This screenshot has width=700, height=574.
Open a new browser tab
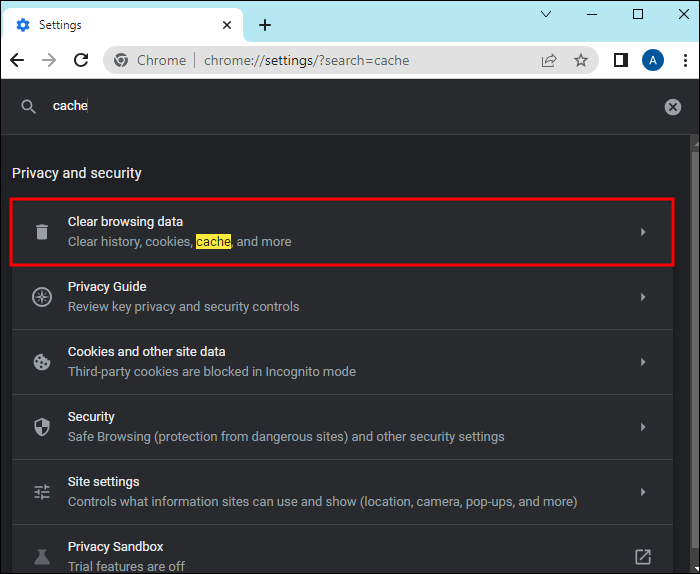tap(264, 25)
